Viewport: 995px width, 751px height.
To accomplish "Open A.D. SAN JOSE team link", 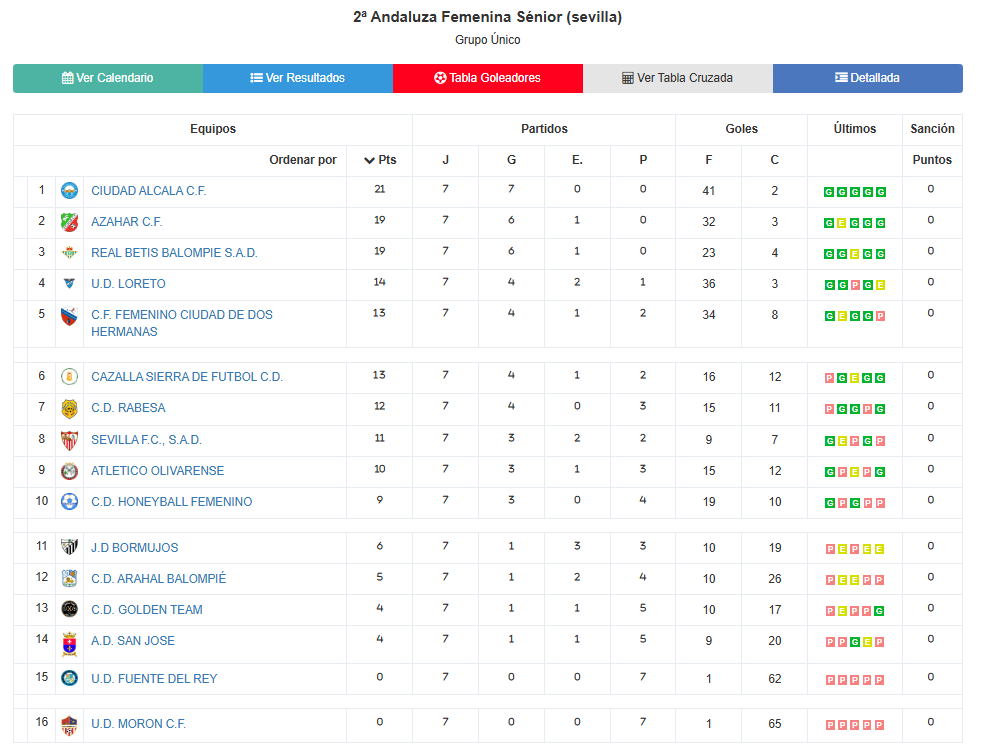I will tap(133, 641).
